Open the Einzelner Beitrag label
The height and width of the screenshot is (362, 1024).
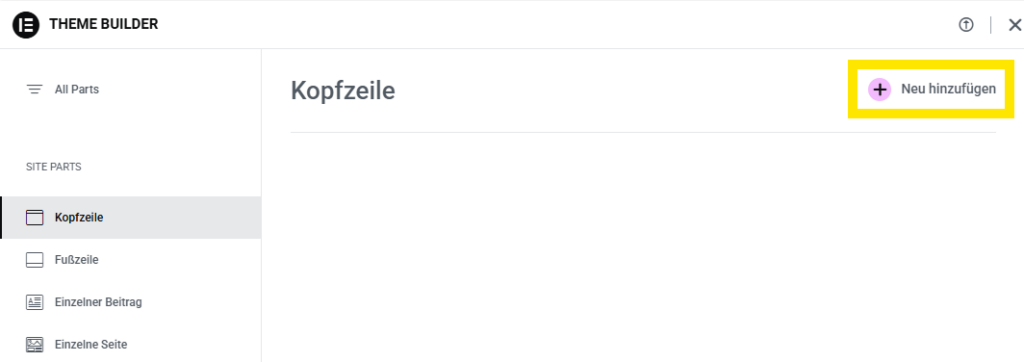(x=99, y=303)
